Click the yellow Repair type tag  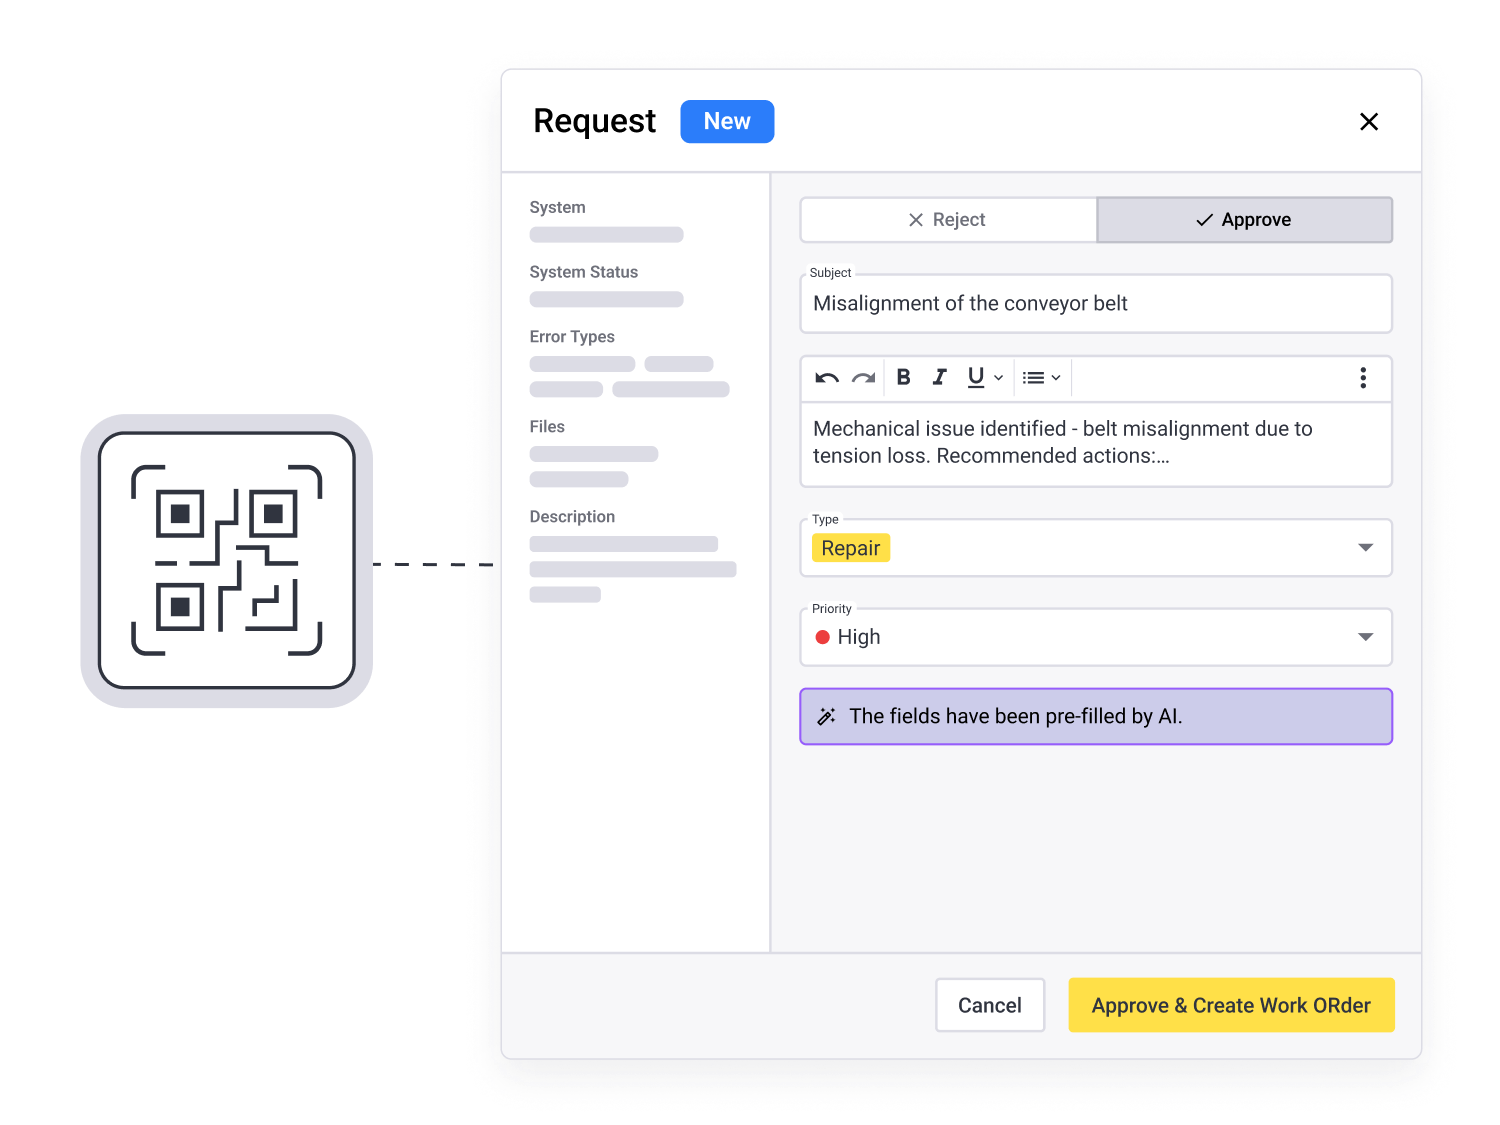[x=851, y=548]
